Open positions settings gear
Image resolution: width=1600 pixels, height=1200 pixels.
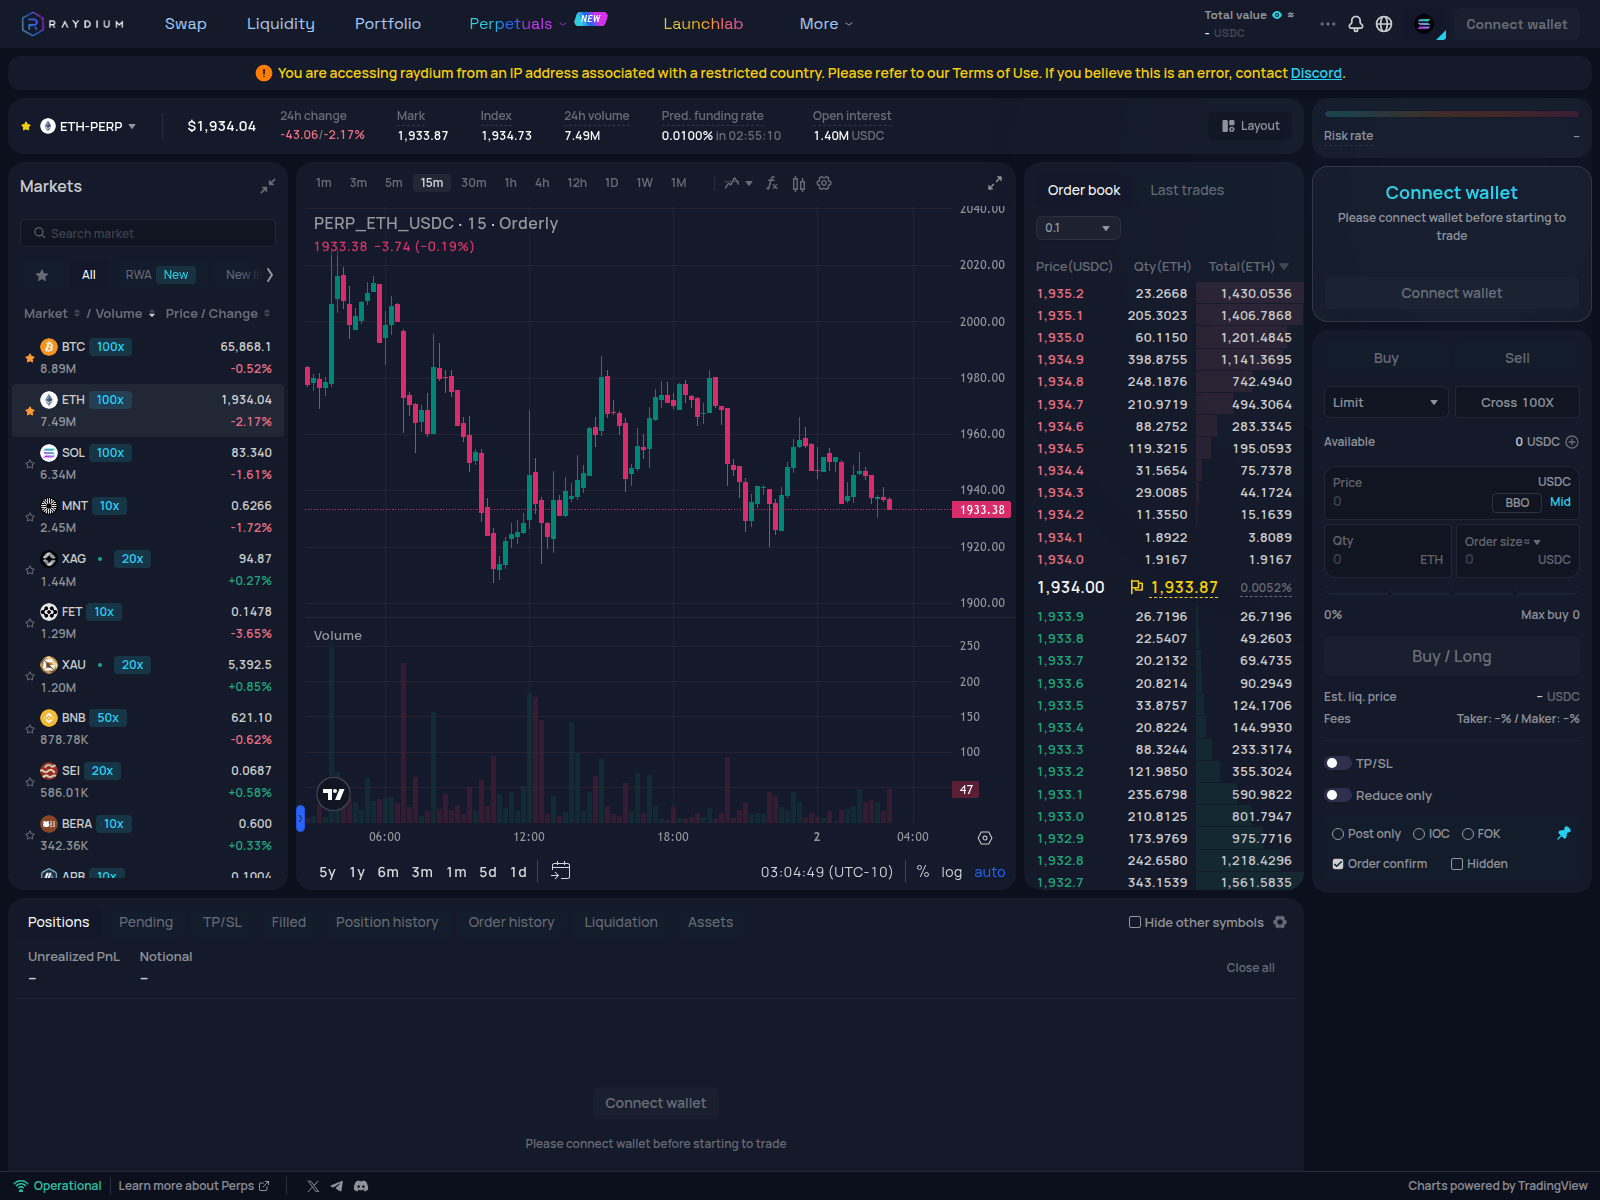[x=1280, y=922]
